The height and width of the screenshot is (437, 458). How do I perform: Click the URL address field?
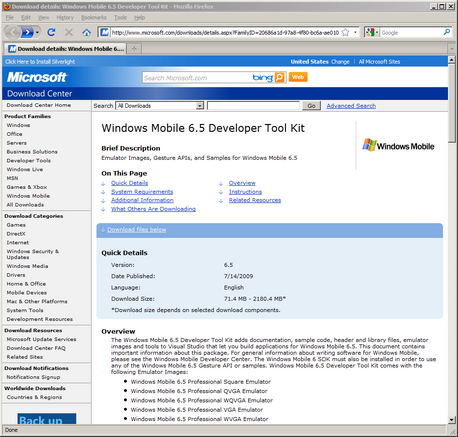[225, 33]
